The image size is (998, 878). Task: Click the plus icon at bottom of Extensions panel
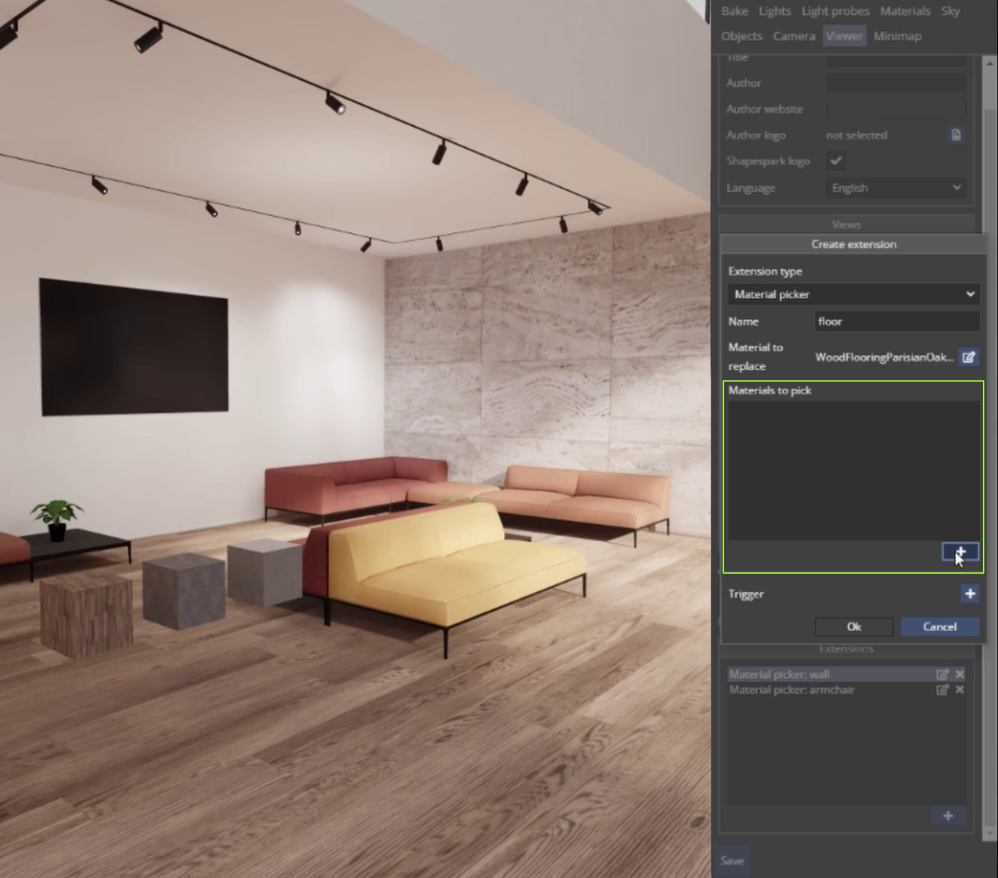pos(947,816)
